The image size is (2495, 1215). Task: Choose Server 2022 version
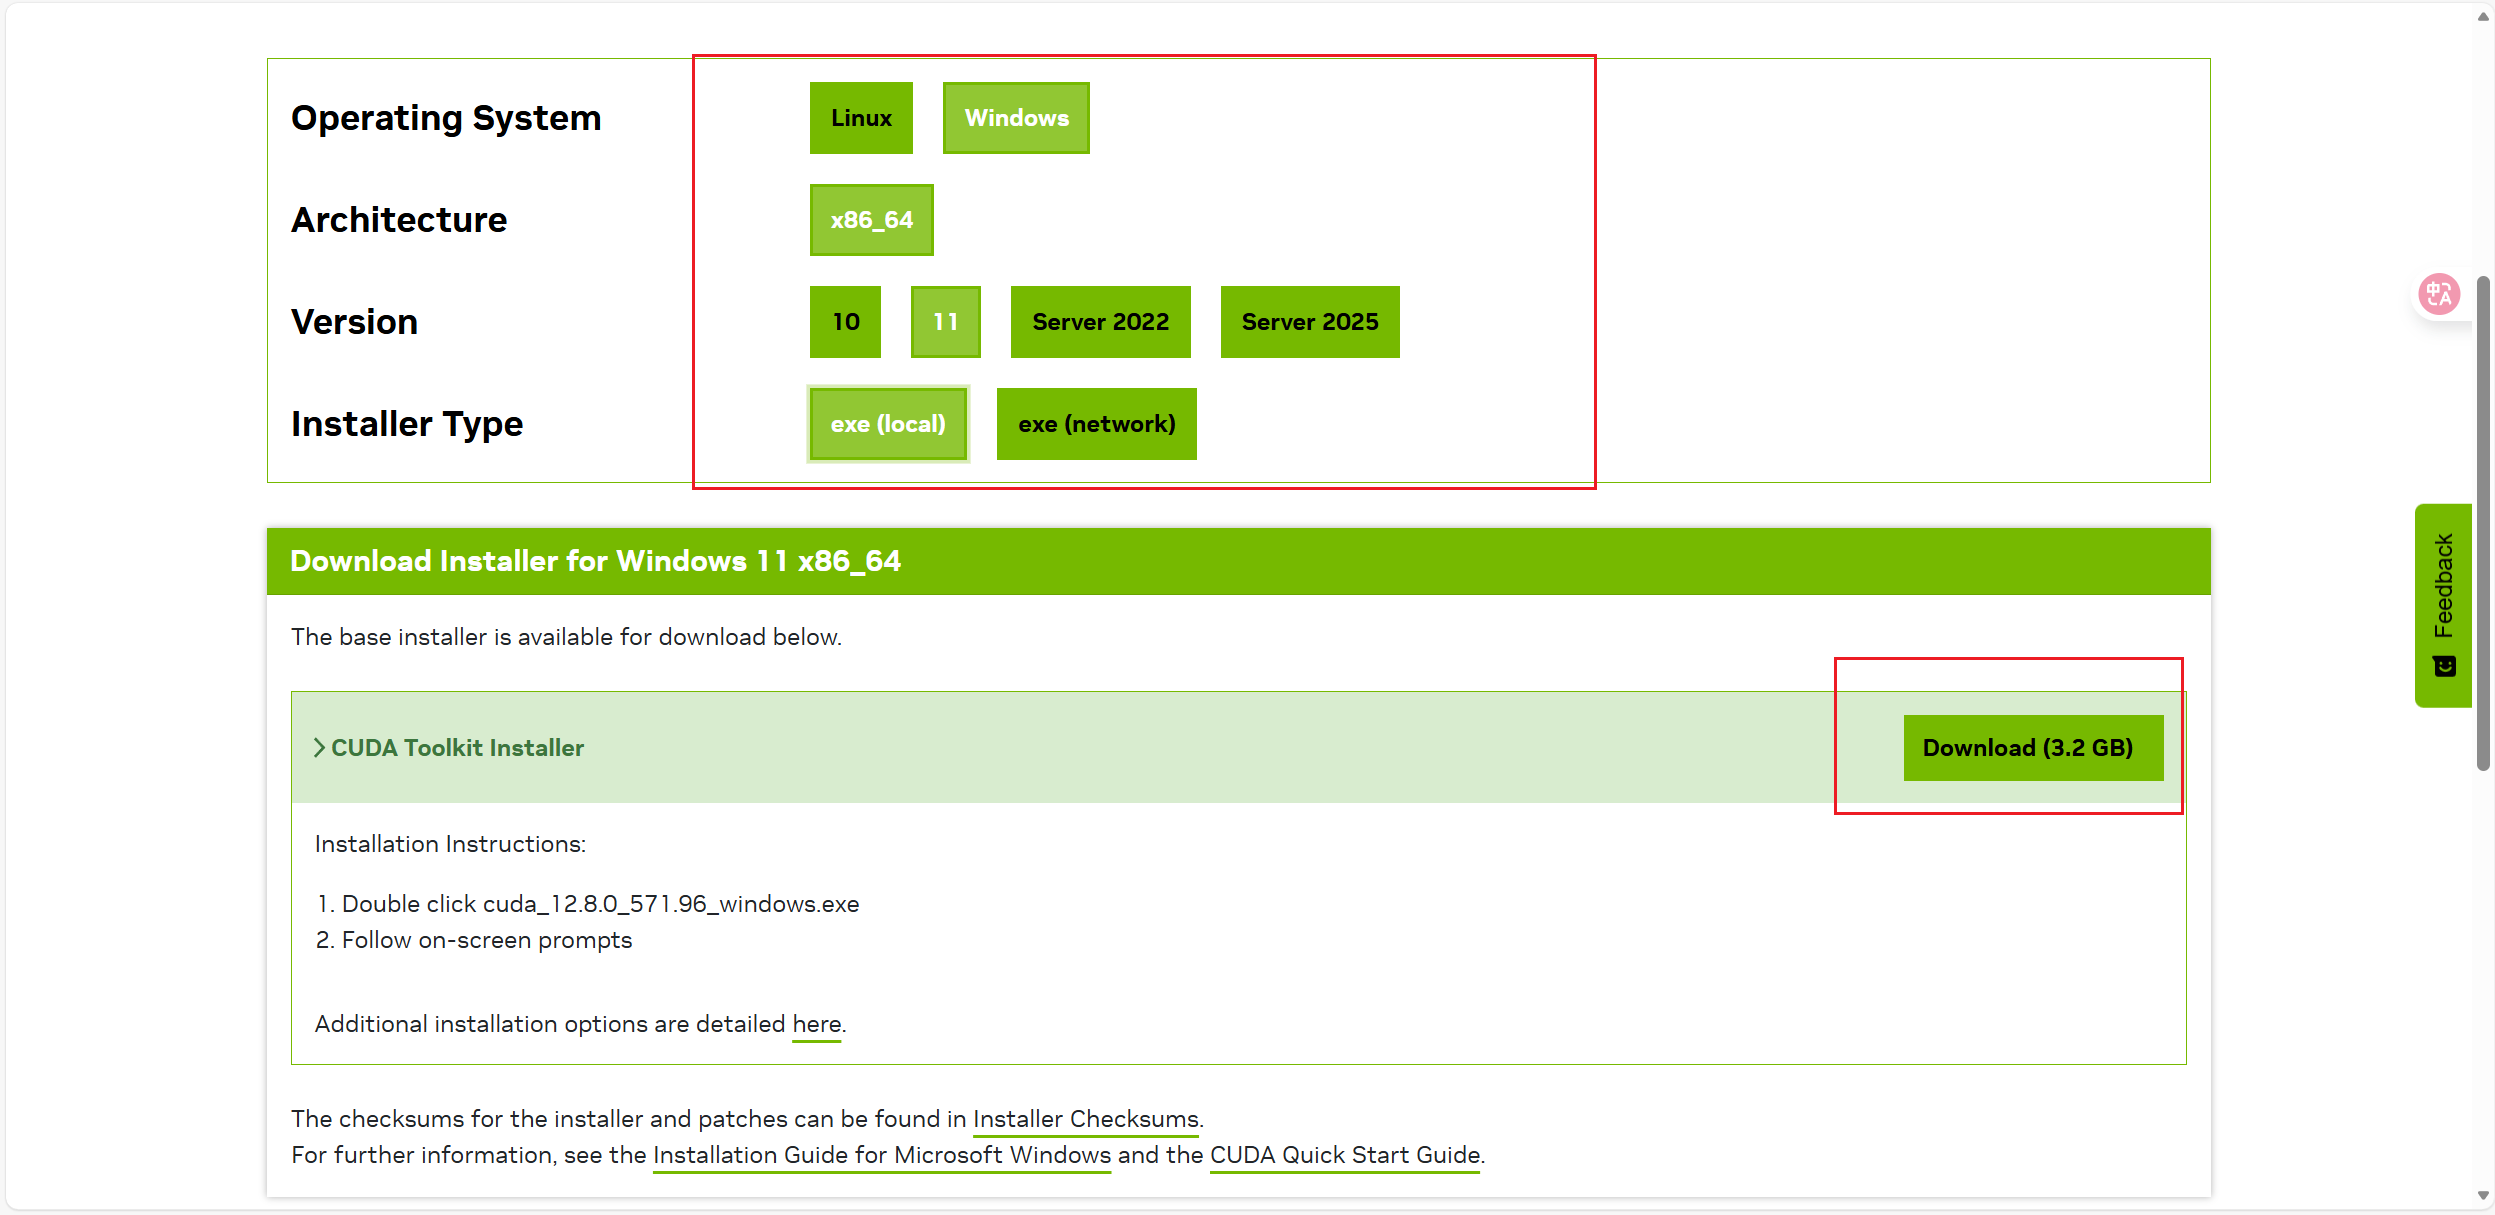point(1101,322)
